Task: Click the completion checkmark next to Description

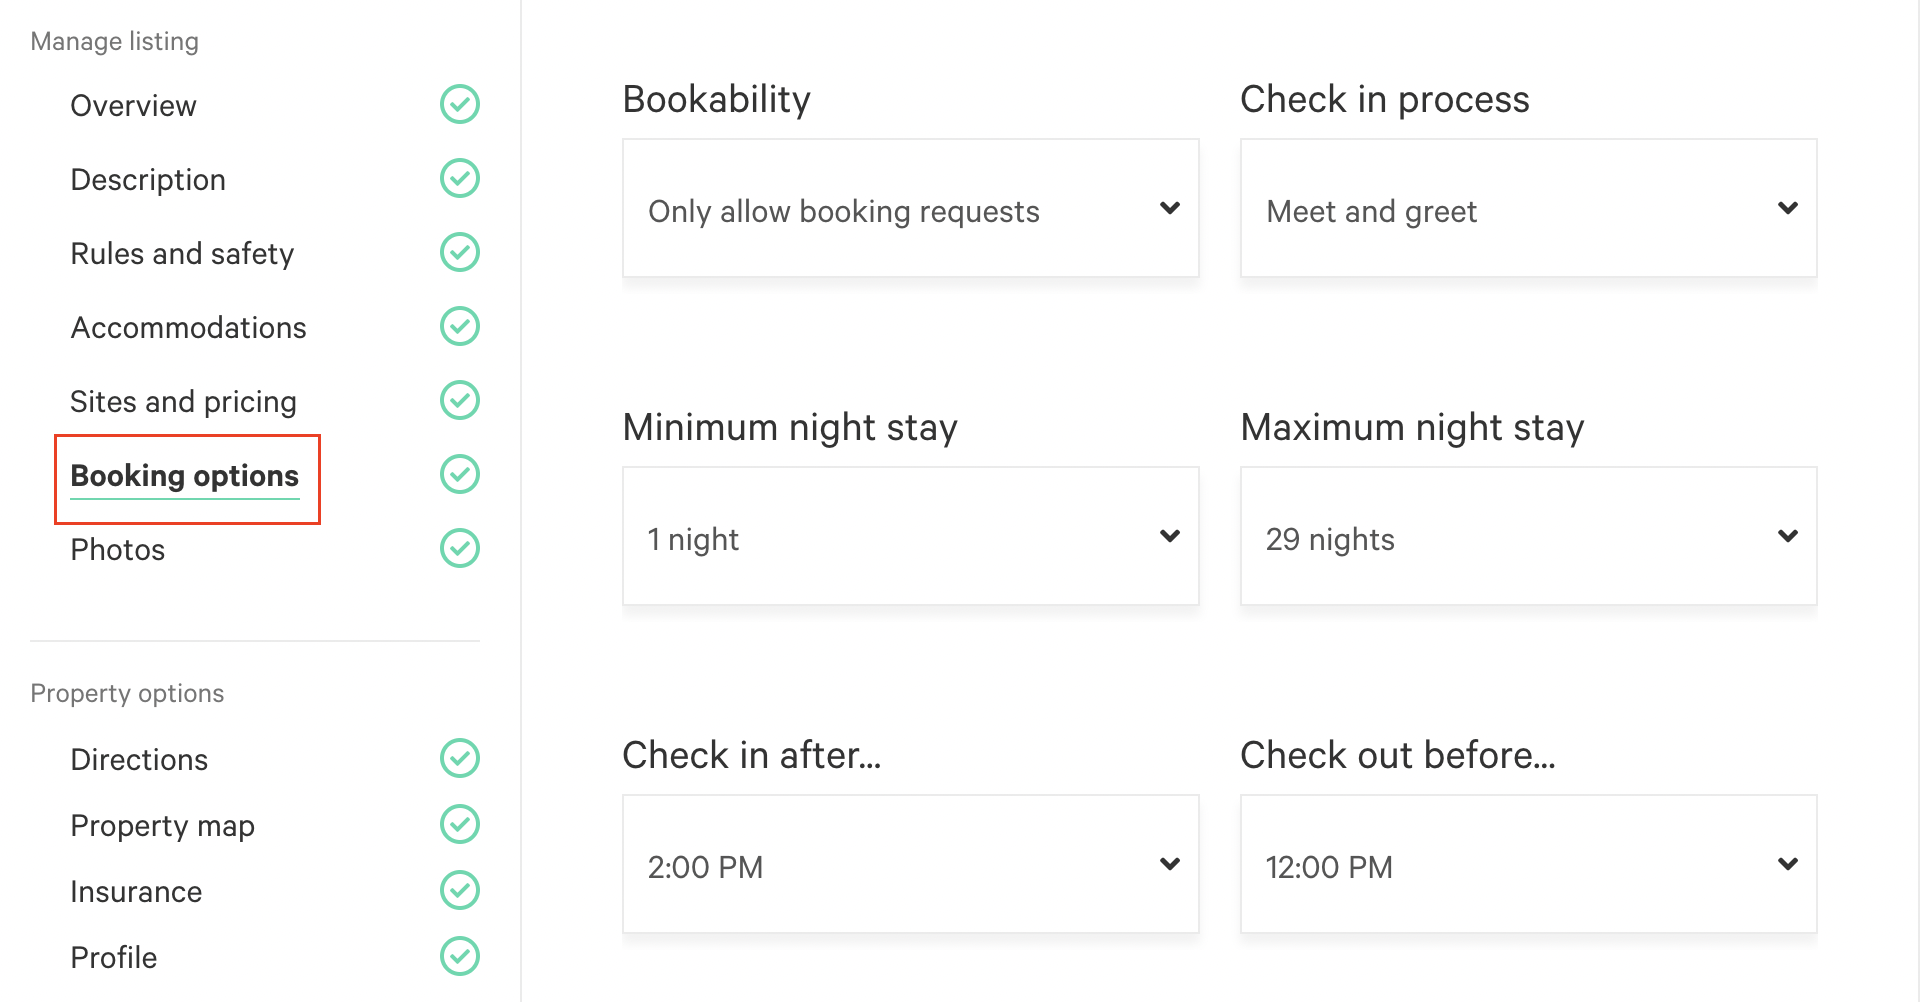Action: [x=460, y=178]
